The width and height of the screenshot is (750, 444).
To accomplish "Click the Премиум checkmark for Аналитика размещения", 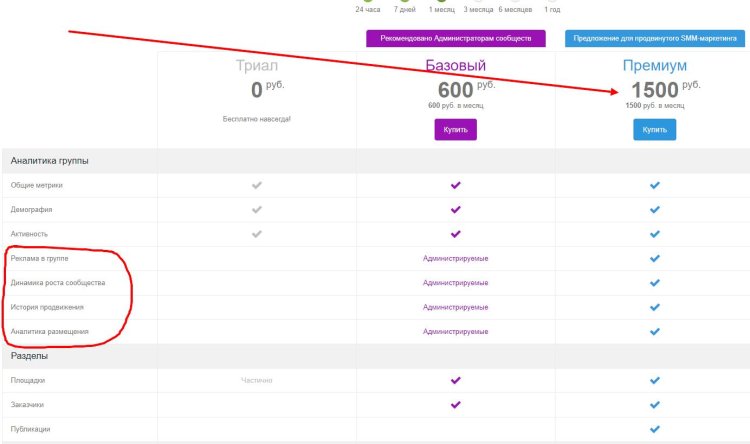I will point(654,331).
